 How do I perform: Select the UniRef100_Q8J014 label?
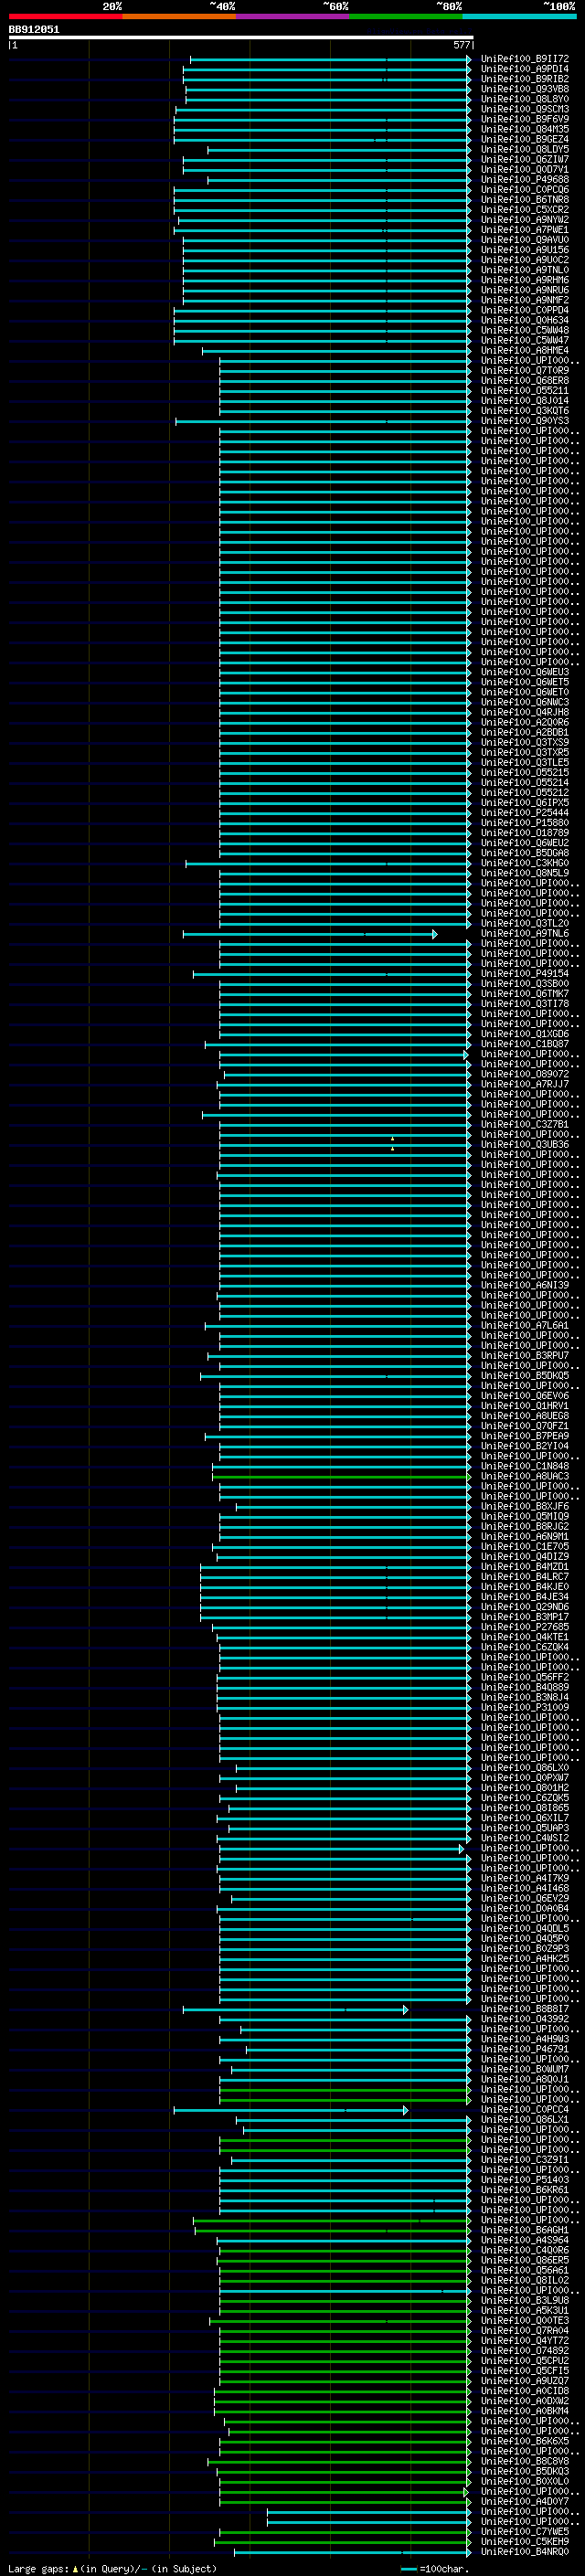[524, 401]
